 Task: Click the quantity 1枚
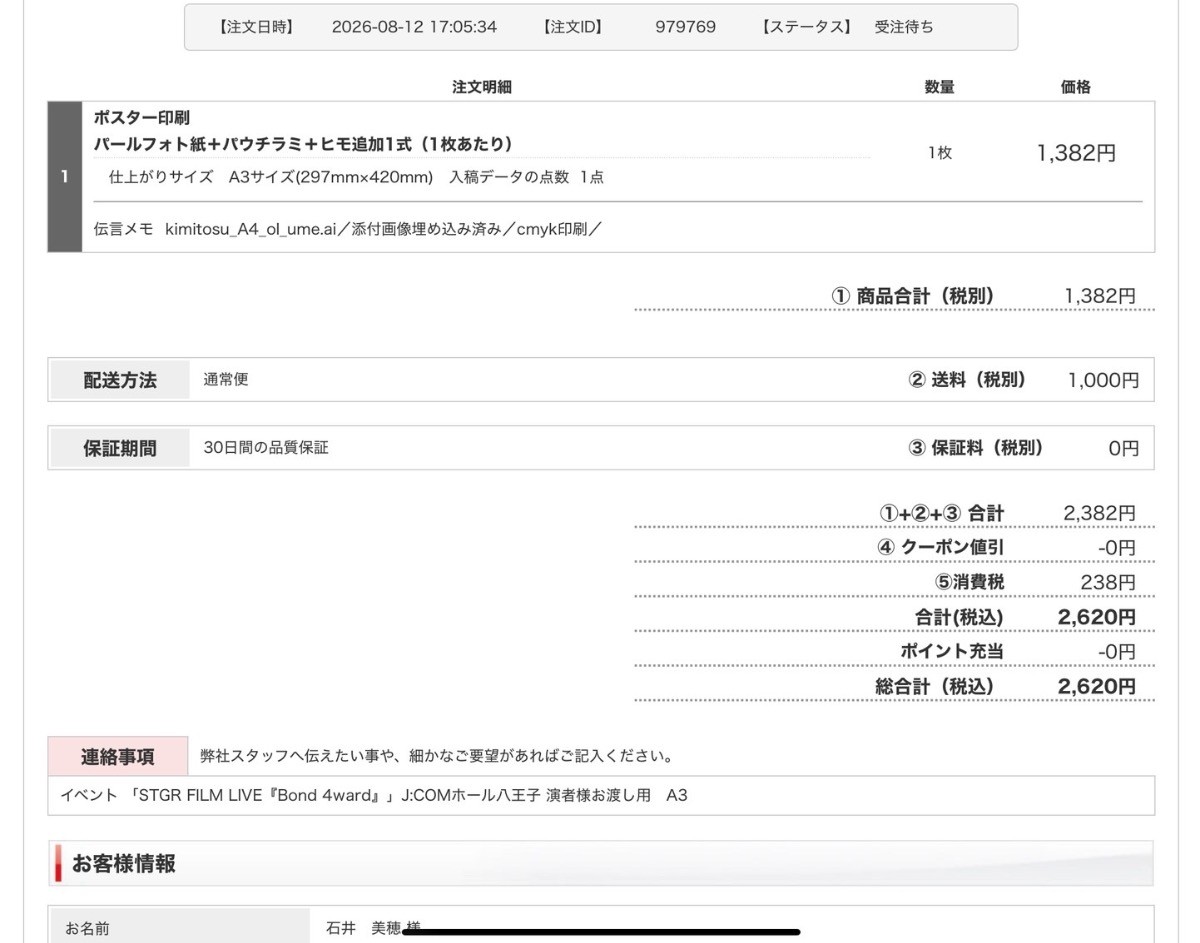click(939, 153)
